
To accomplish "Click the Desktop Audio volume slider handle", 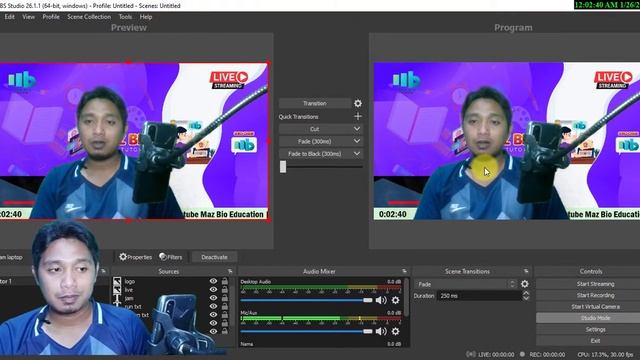I will 368,300.
